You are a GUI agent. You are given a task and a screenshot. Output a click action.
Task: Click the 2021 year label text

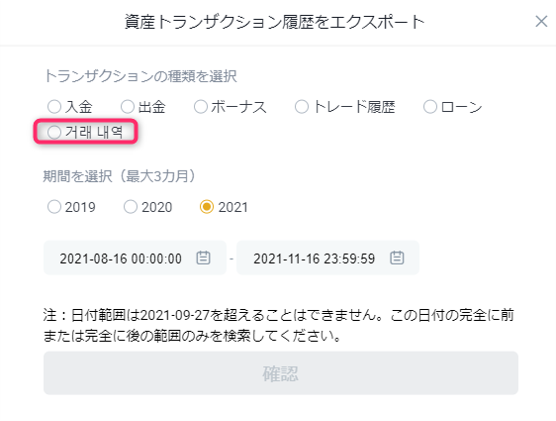pos(233,207)
